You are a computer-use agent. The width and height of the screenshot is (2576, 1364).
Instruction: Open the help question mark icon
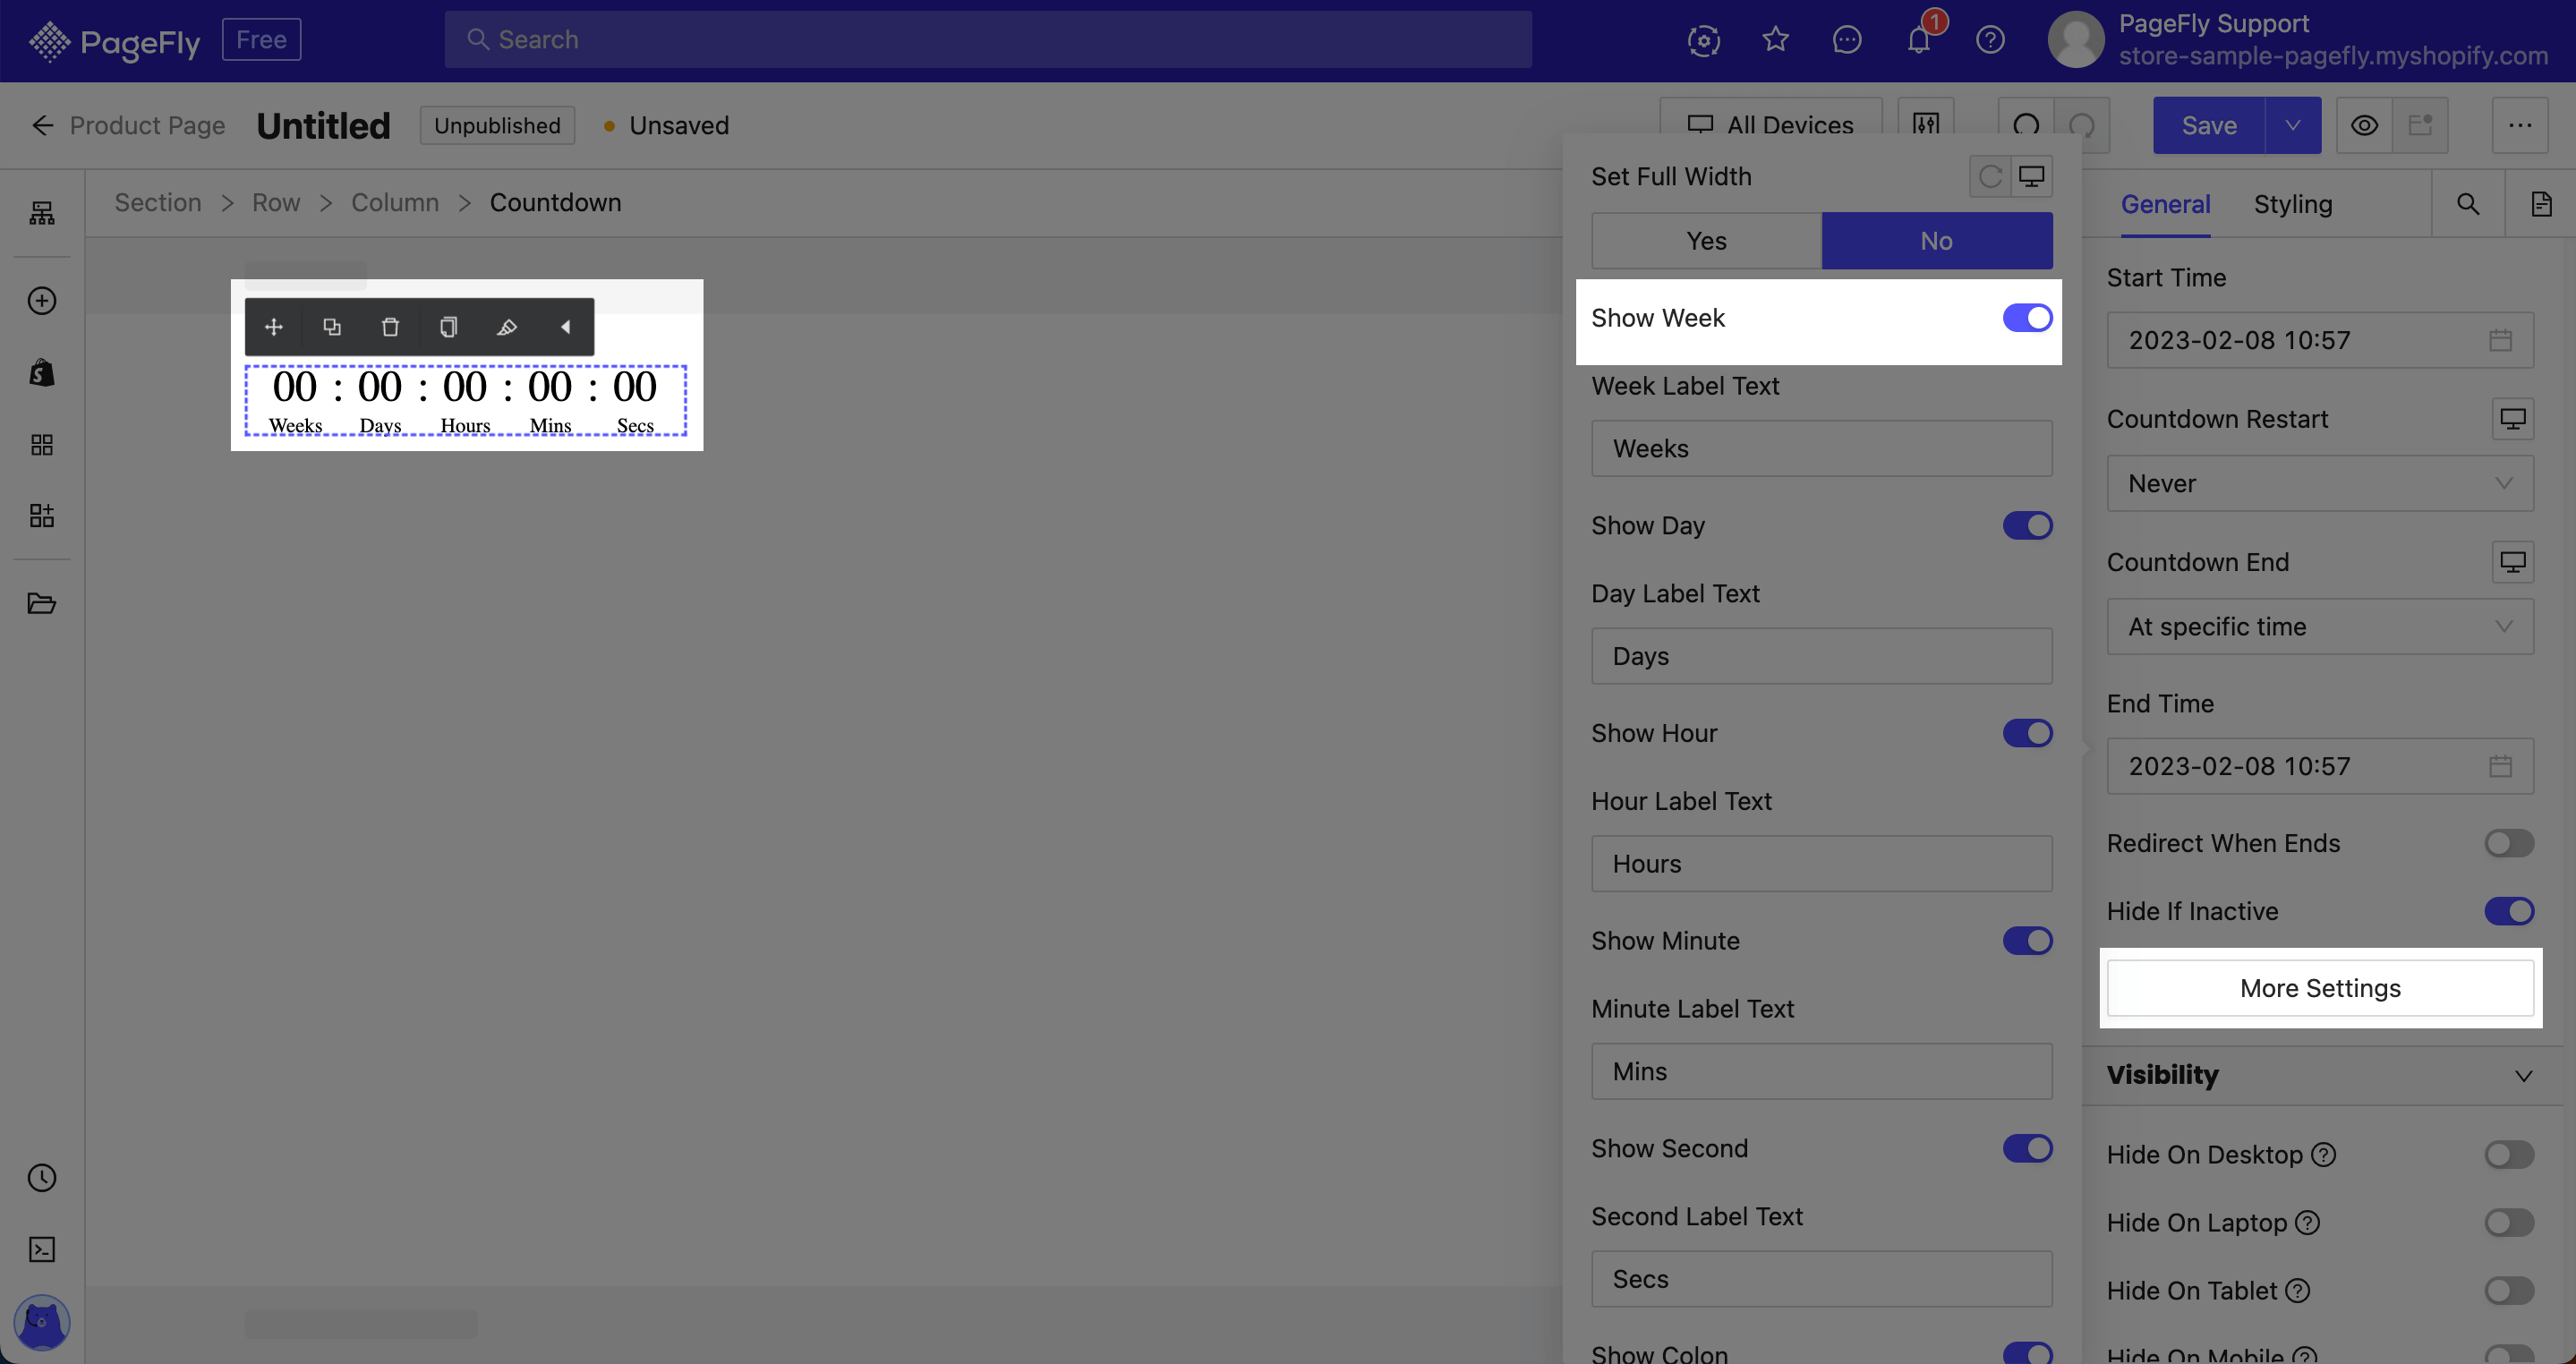(x=1990, y=40)
